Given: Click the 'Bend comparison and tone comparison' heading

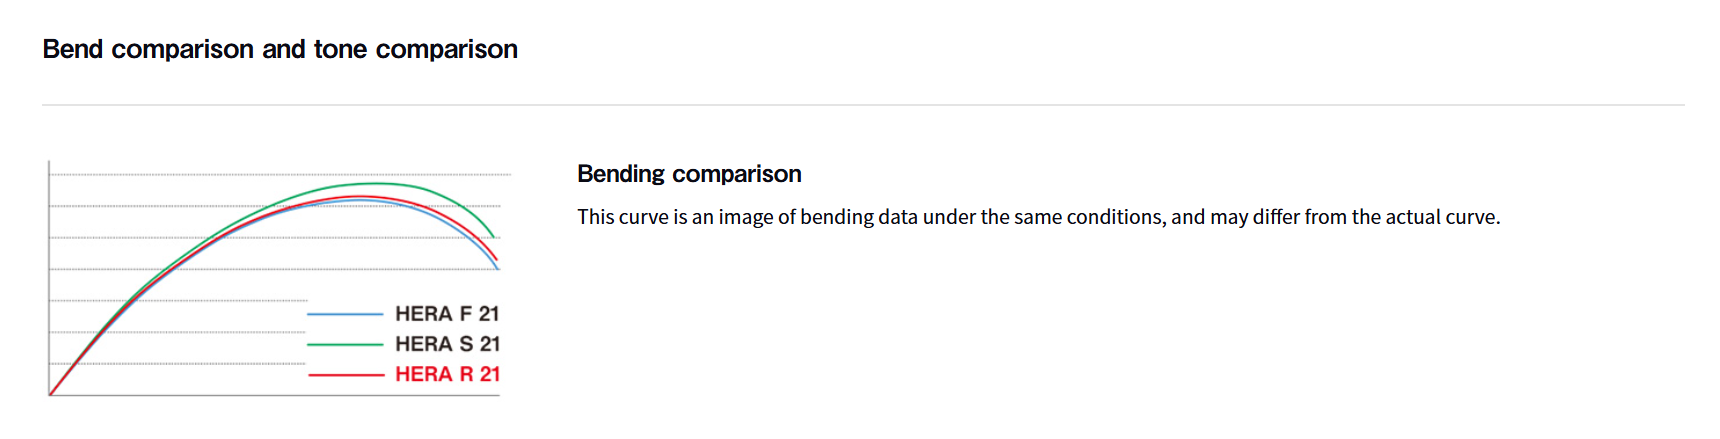Looking at the screenshot, I should 280,49.
